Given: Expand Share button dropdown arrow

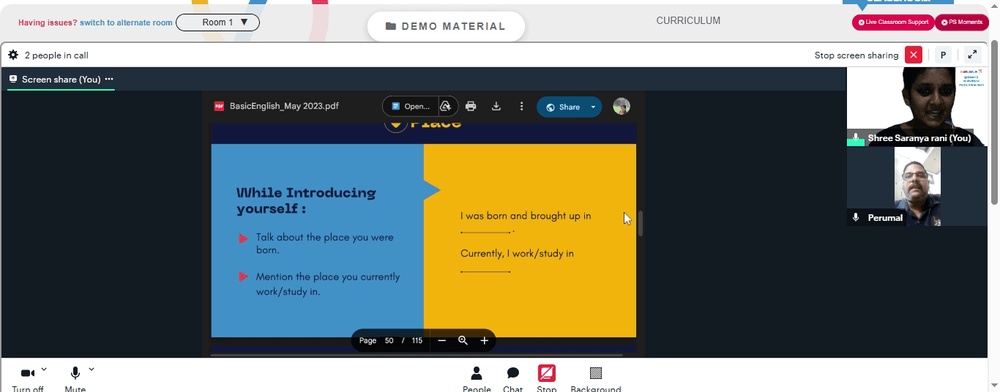Looking at the screenshot, I should coord(594,107).
